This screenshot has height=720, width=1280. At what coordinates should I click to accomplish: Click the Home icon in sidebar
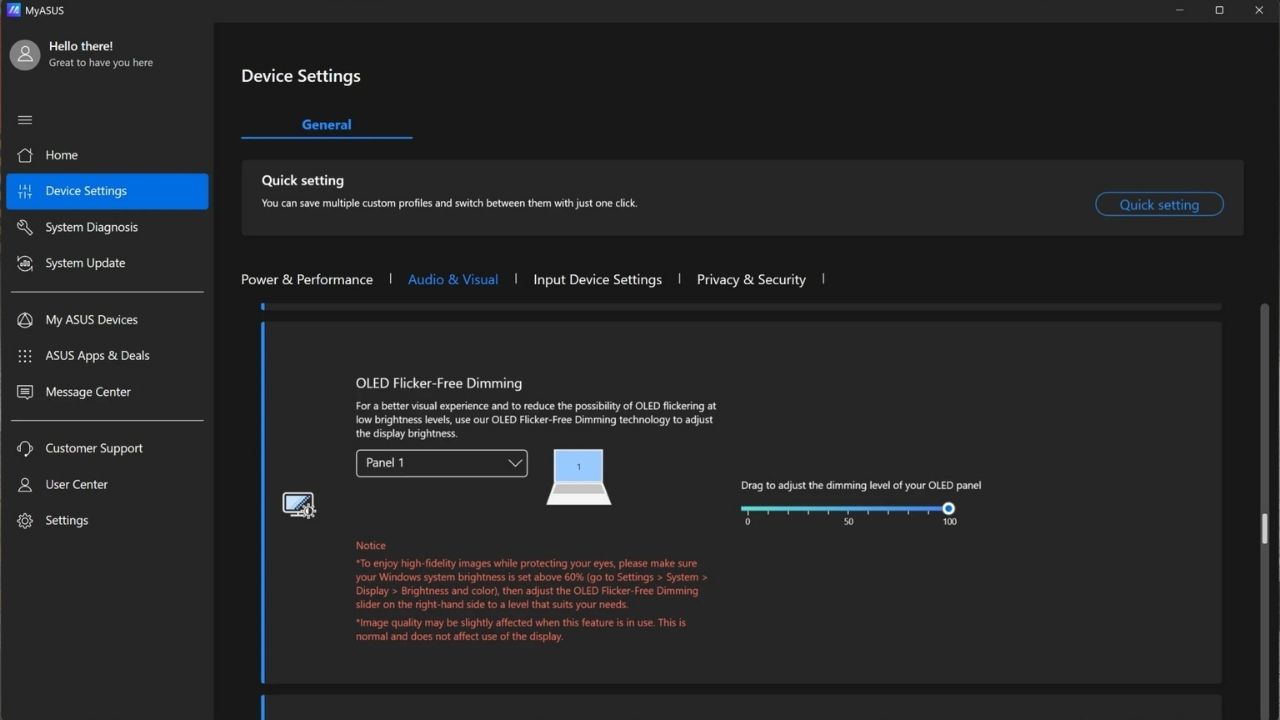coord(25,155)
